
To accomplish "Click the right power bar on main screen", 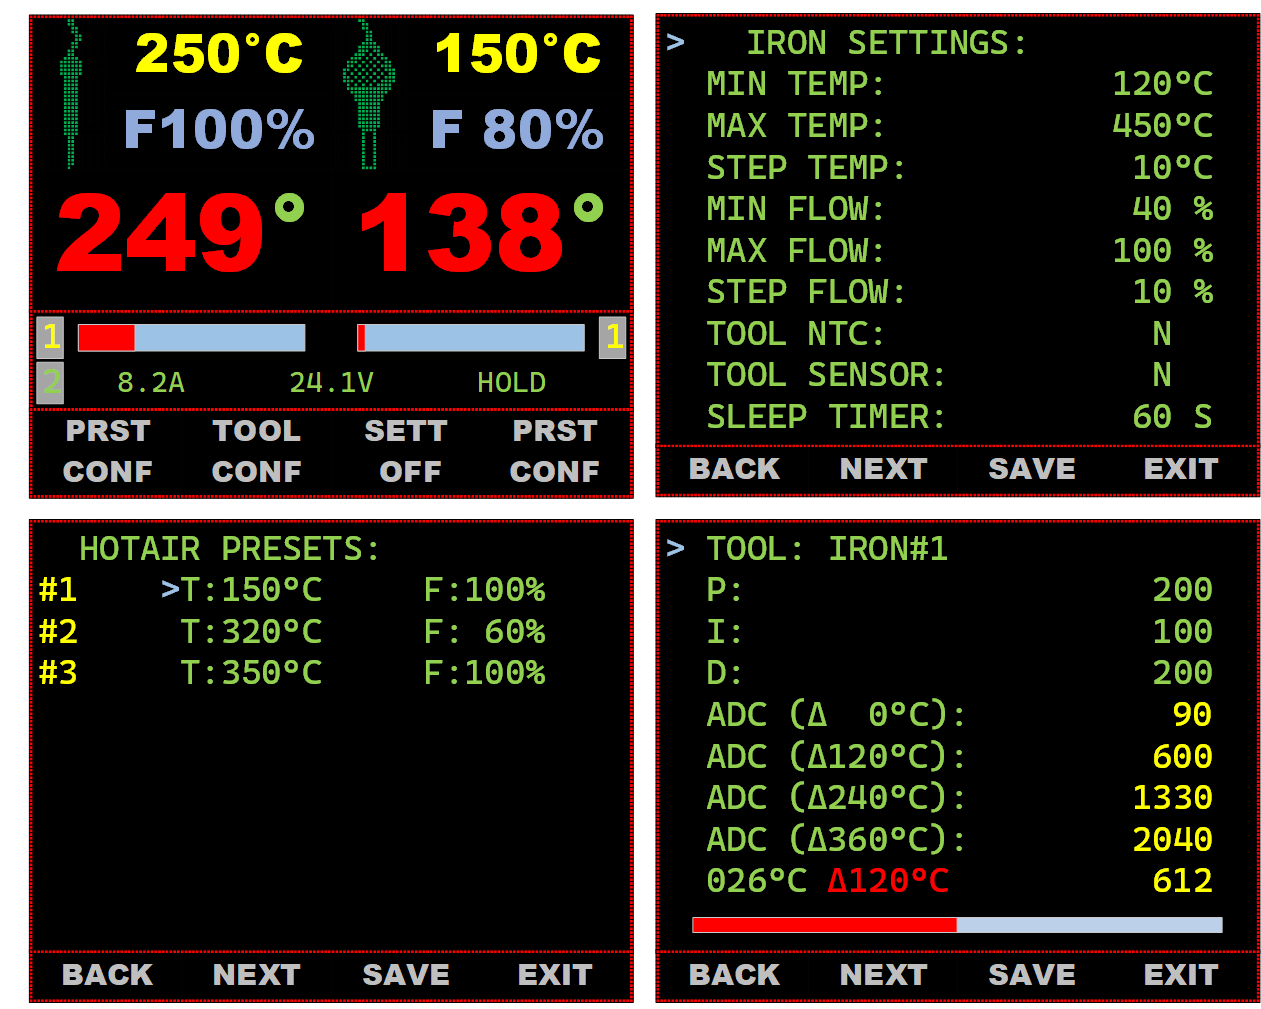I will pyautogui.click(x=471, y=338).
